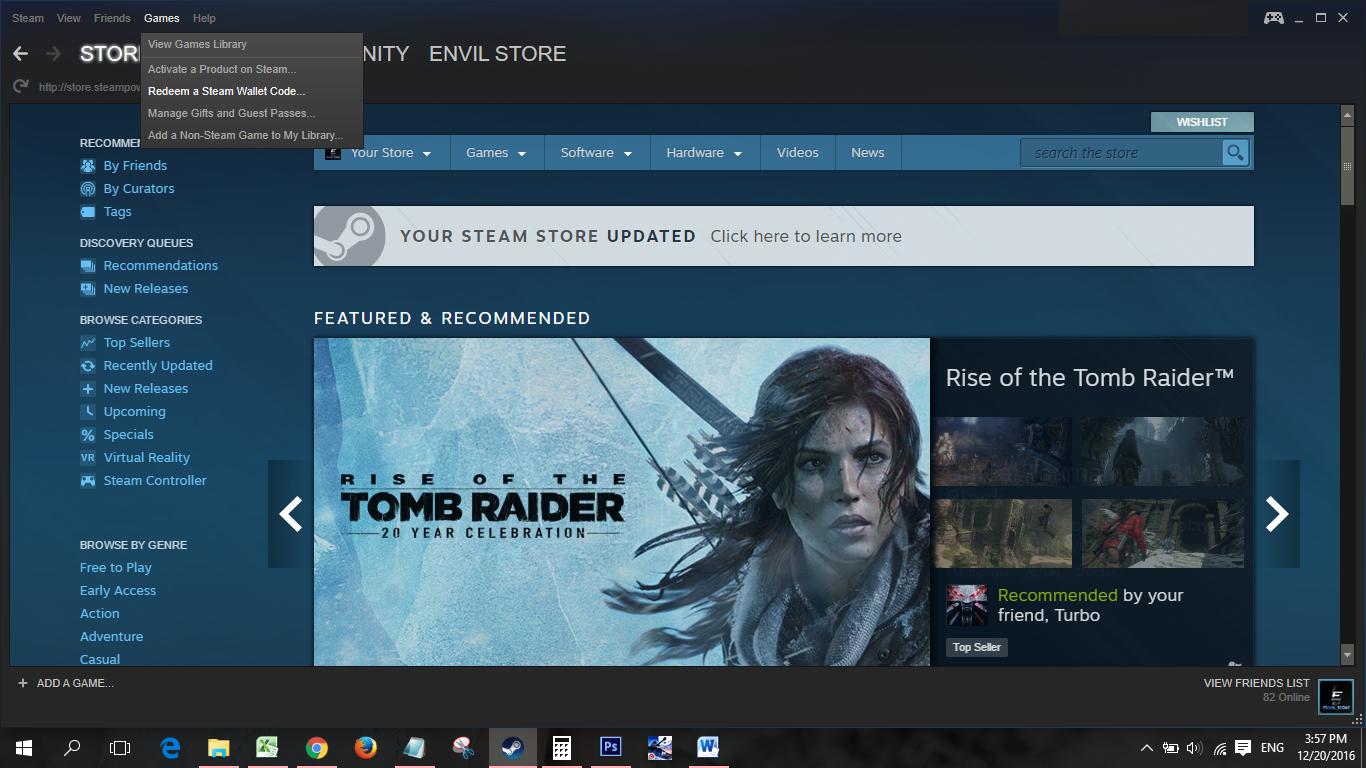
Task: Open Google Chrome from the taskbar
Action: click(x=317, y=747)
